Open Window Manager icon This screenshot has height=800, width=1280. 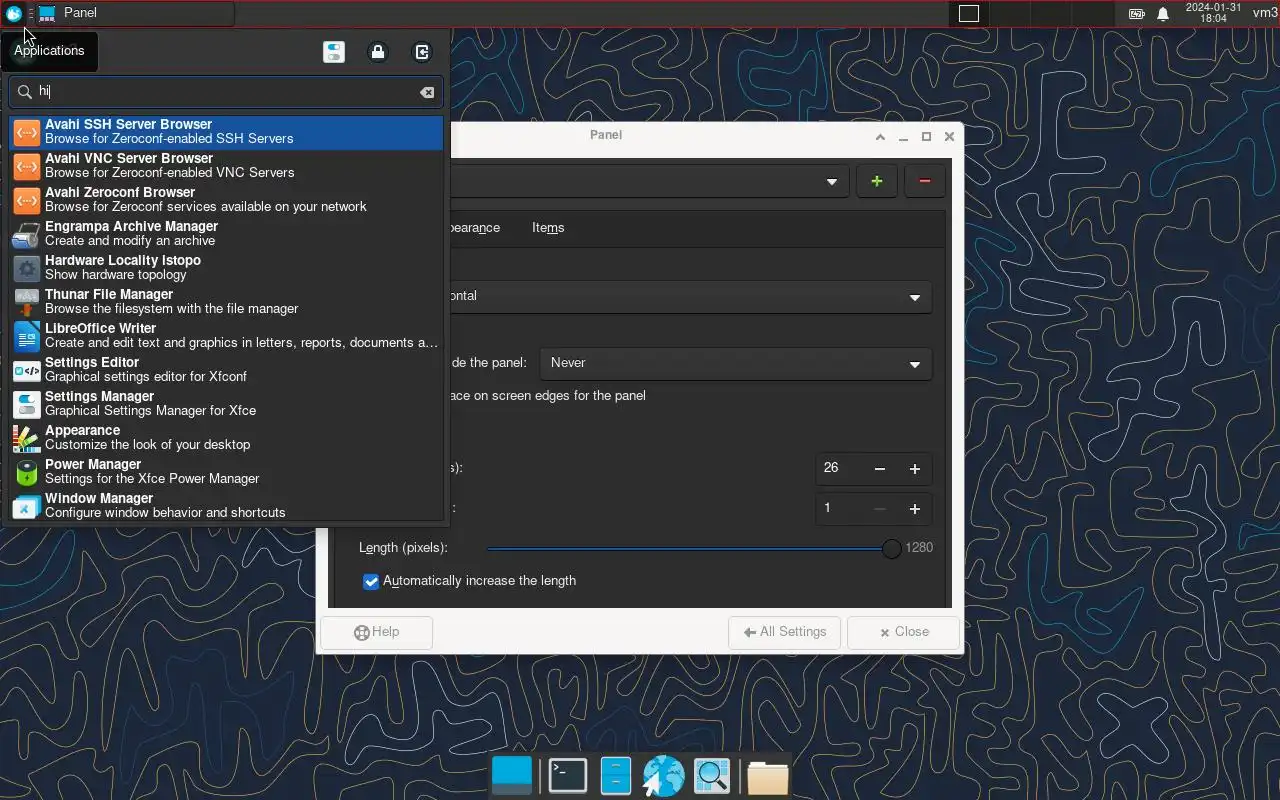[x=27, y=506]
